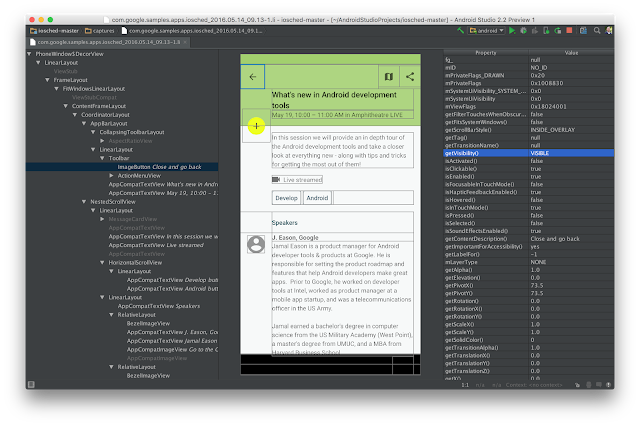Click value Close and go back

pyautogui.click(x=555, y=239)
